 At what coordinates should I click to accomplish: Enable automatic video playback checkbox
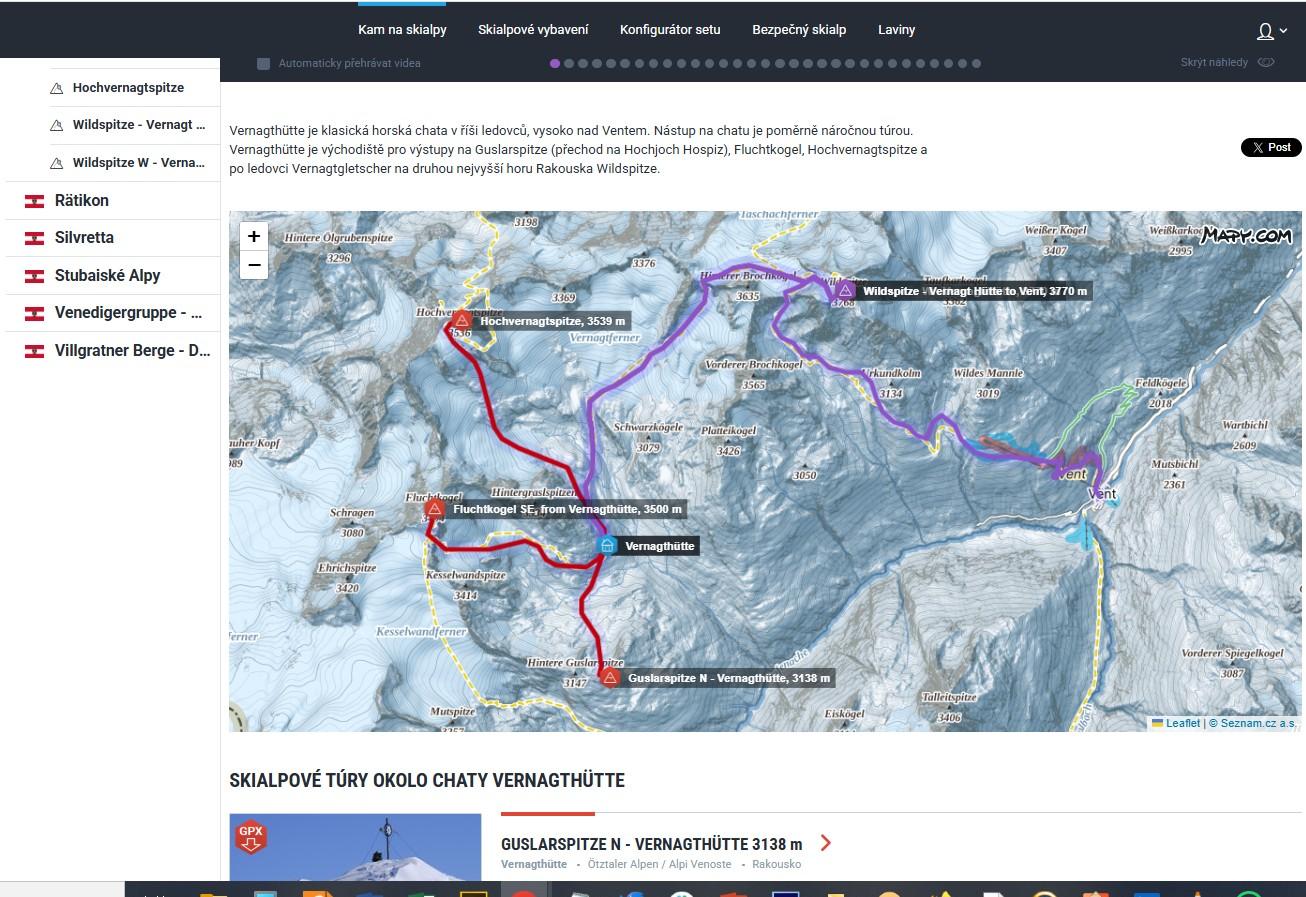tap(263, 63)
